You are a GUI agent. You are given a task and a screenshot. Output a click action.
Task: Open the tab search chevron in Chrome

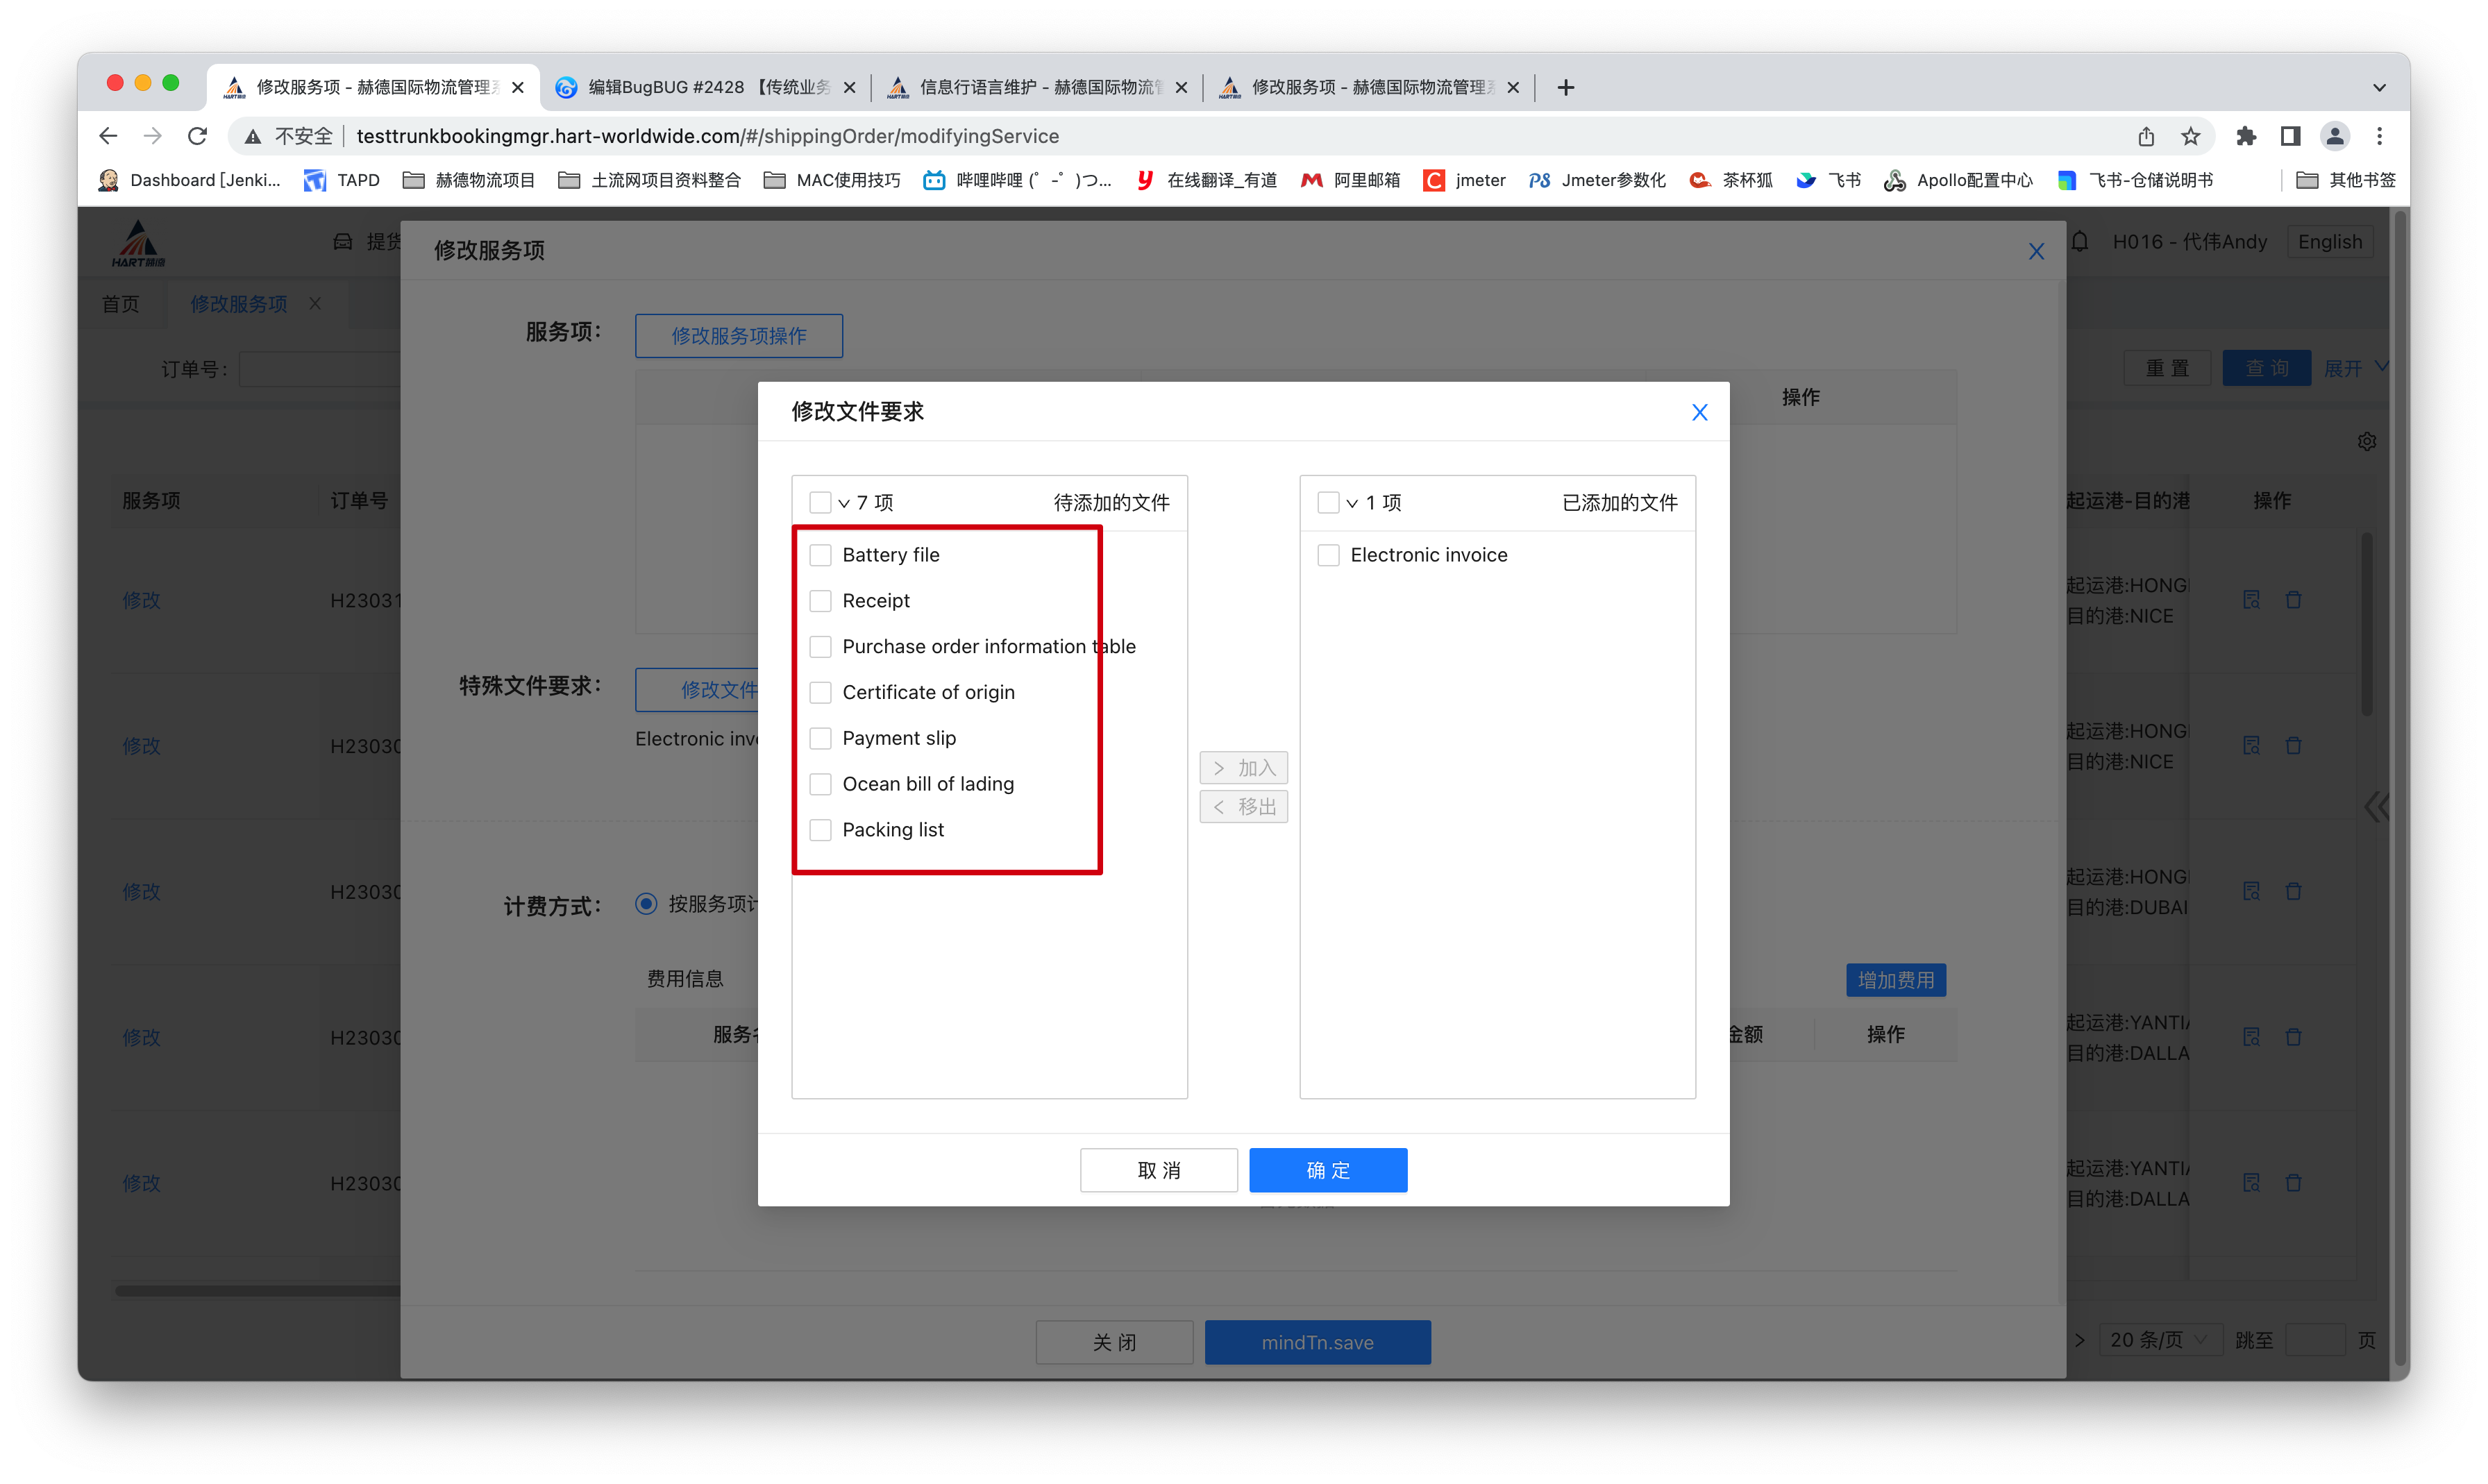pos(2379,88)
